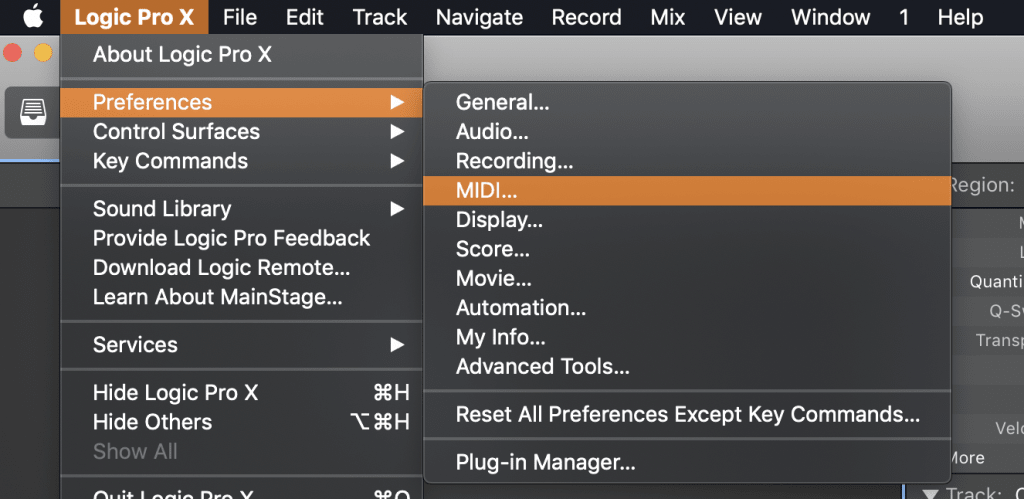Choose About Logic Pro X

241,55
